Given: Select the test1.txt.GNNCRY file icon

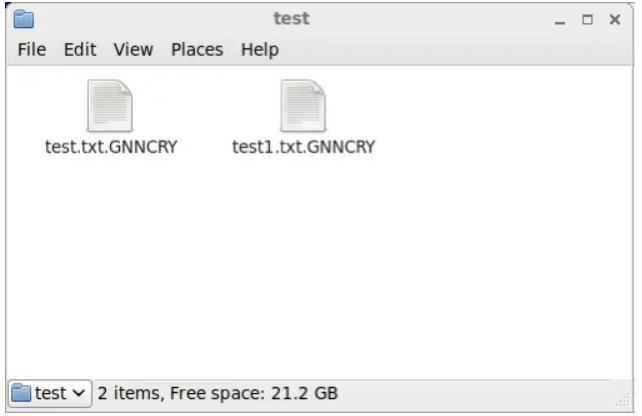Looking at the screenshot, I should coord(303,106).
